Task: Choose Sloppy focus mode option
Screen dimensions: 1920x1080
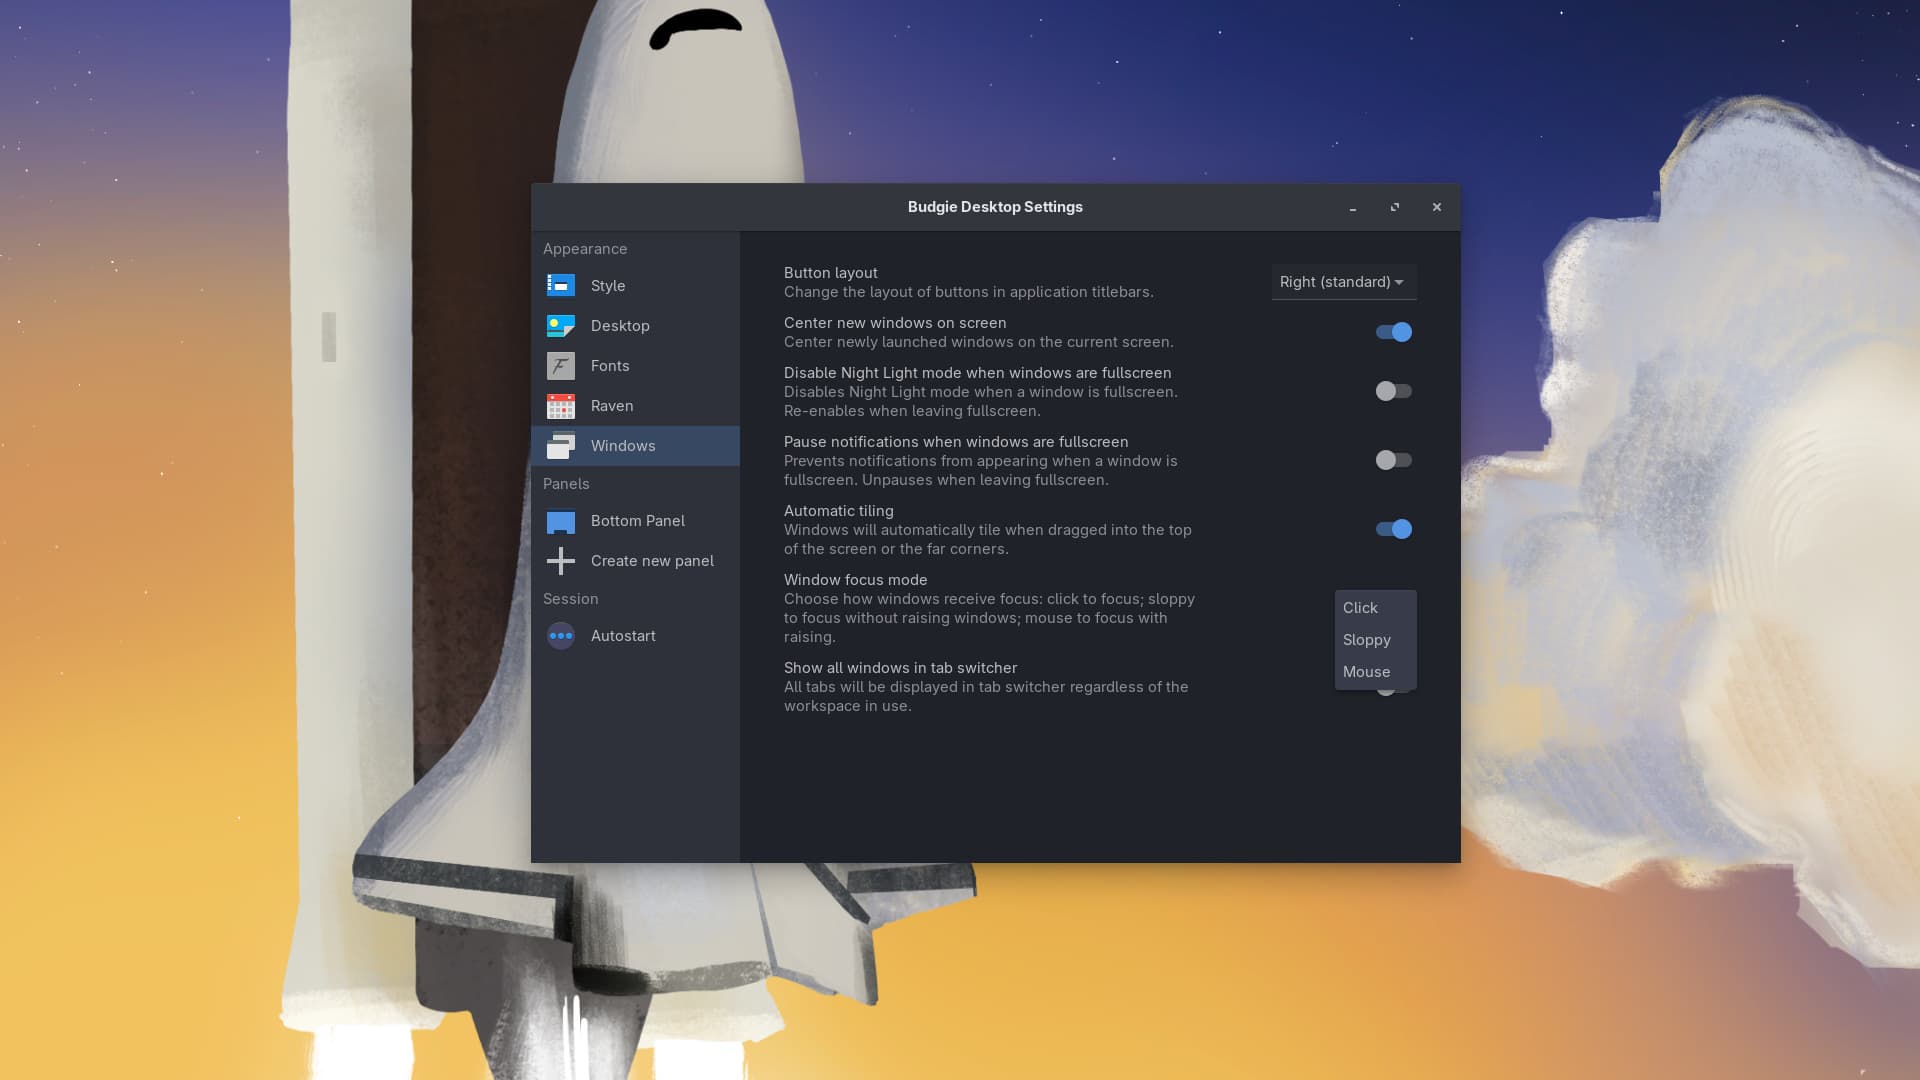Action: (x=1366, y=640)
